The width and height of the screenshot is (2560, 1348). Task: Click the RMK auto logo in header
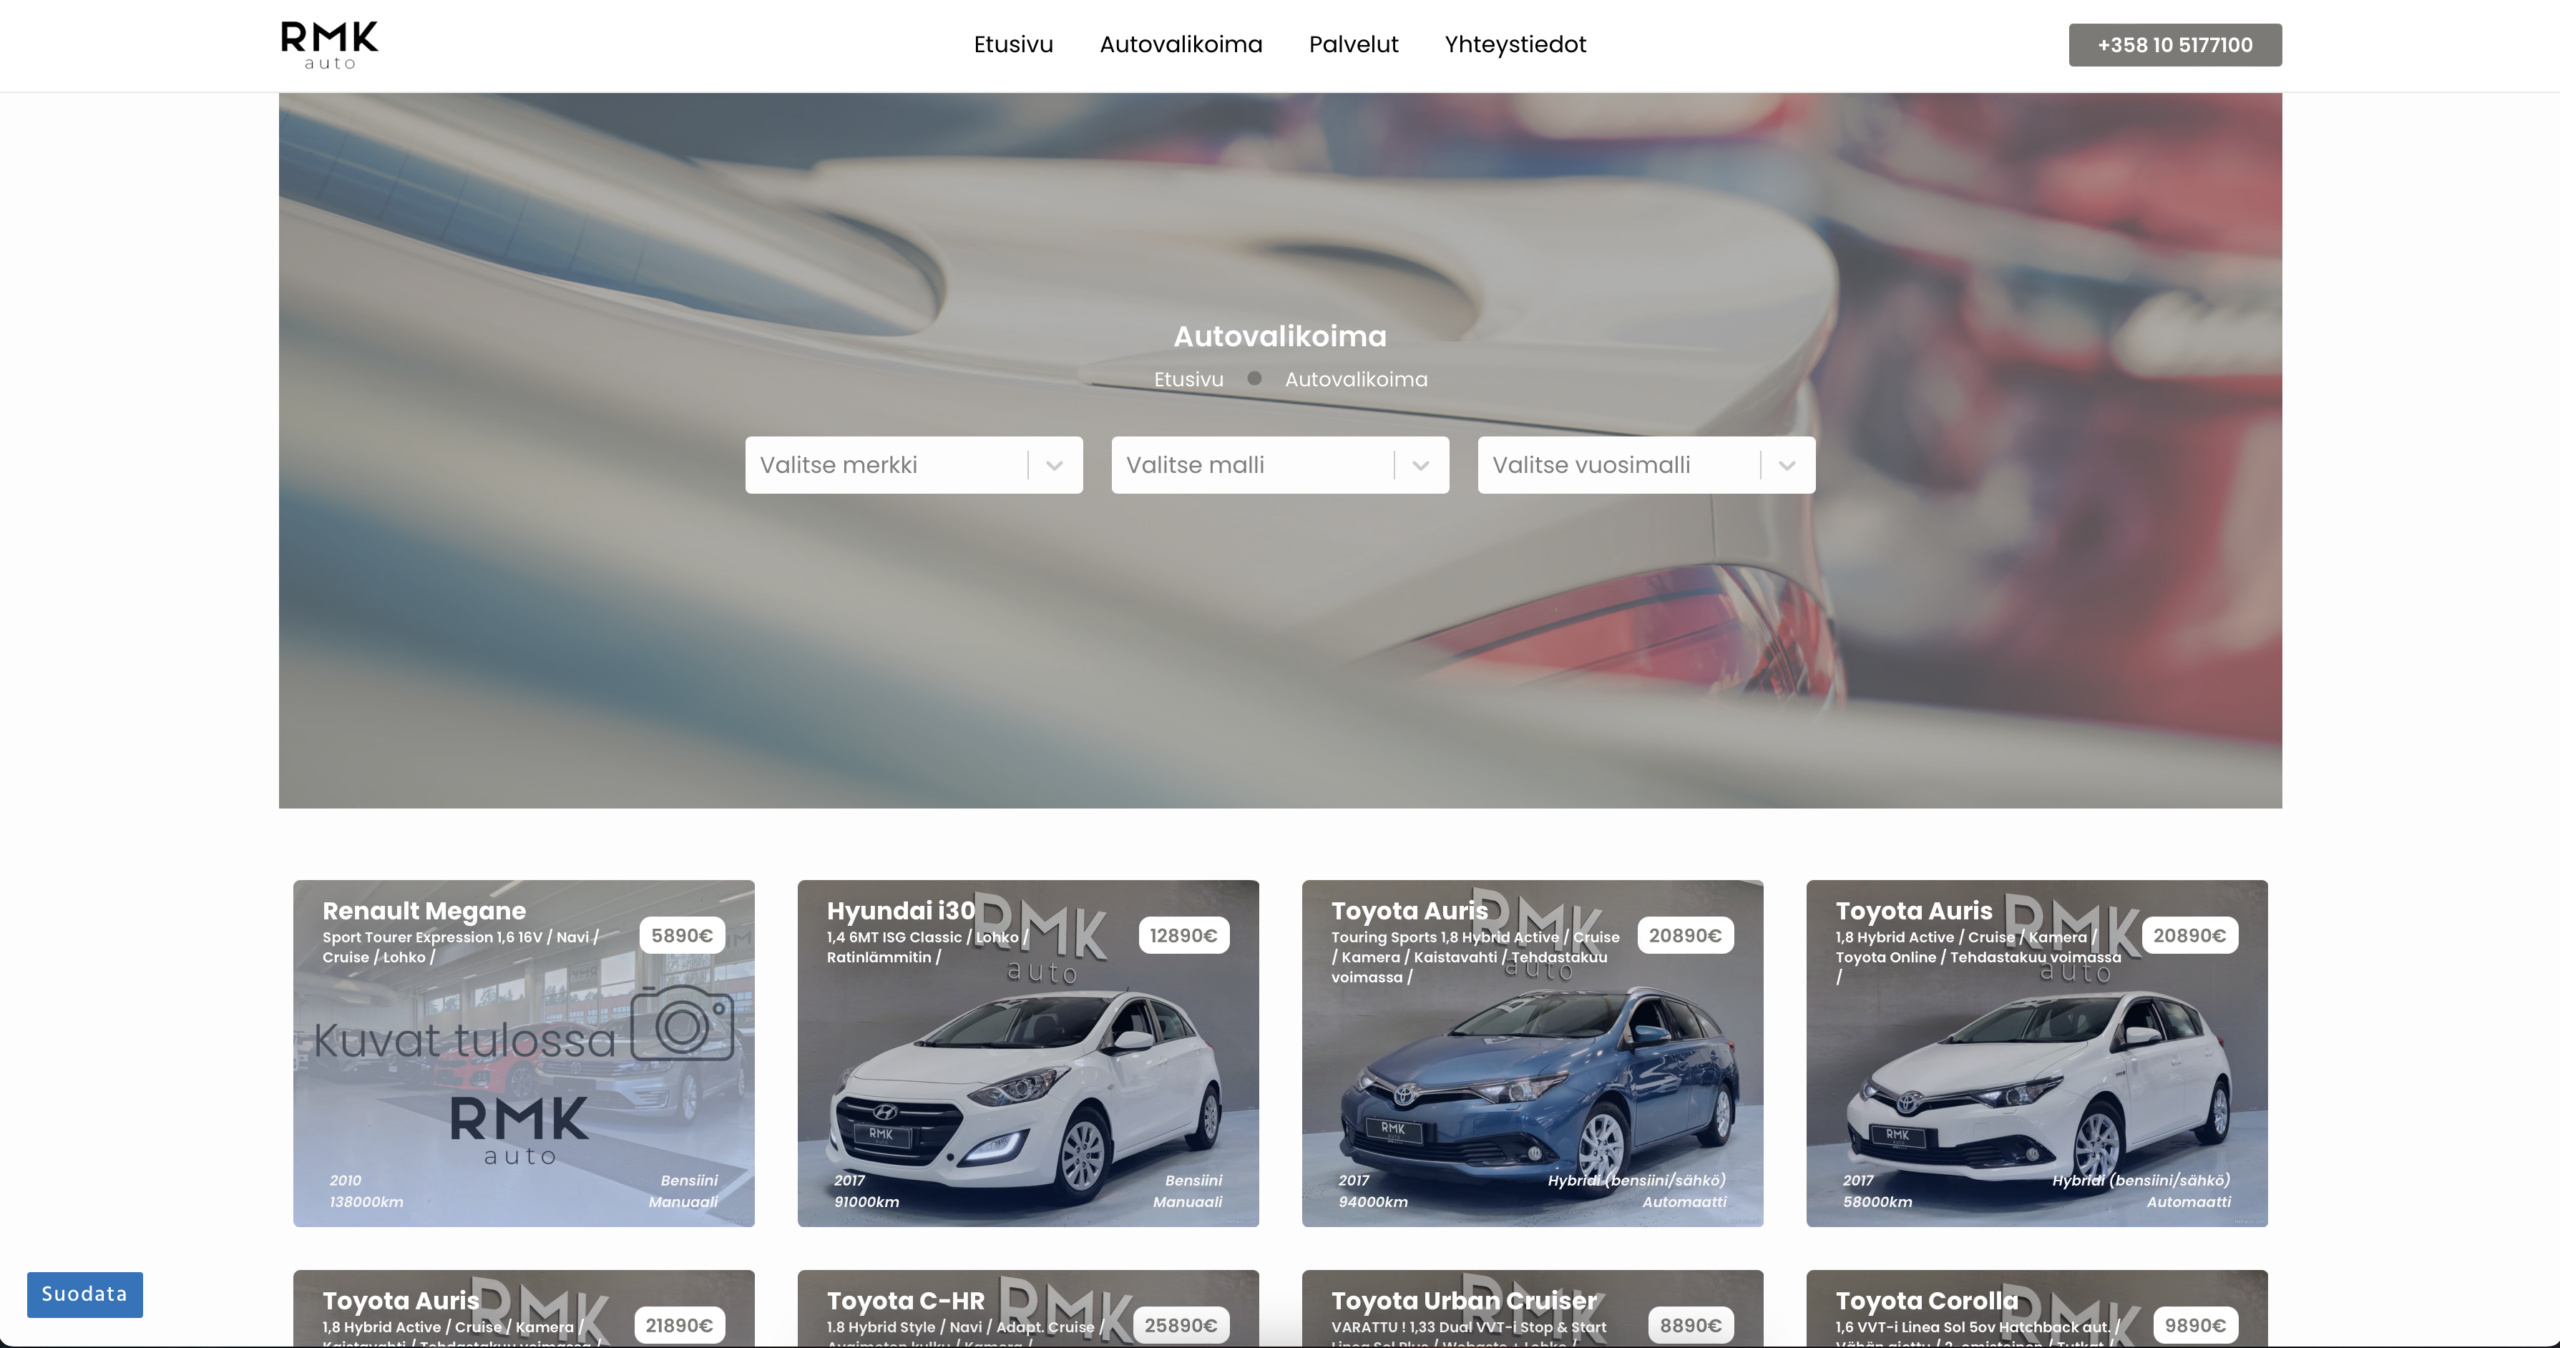pyautogui.click(x=329, y=46)
